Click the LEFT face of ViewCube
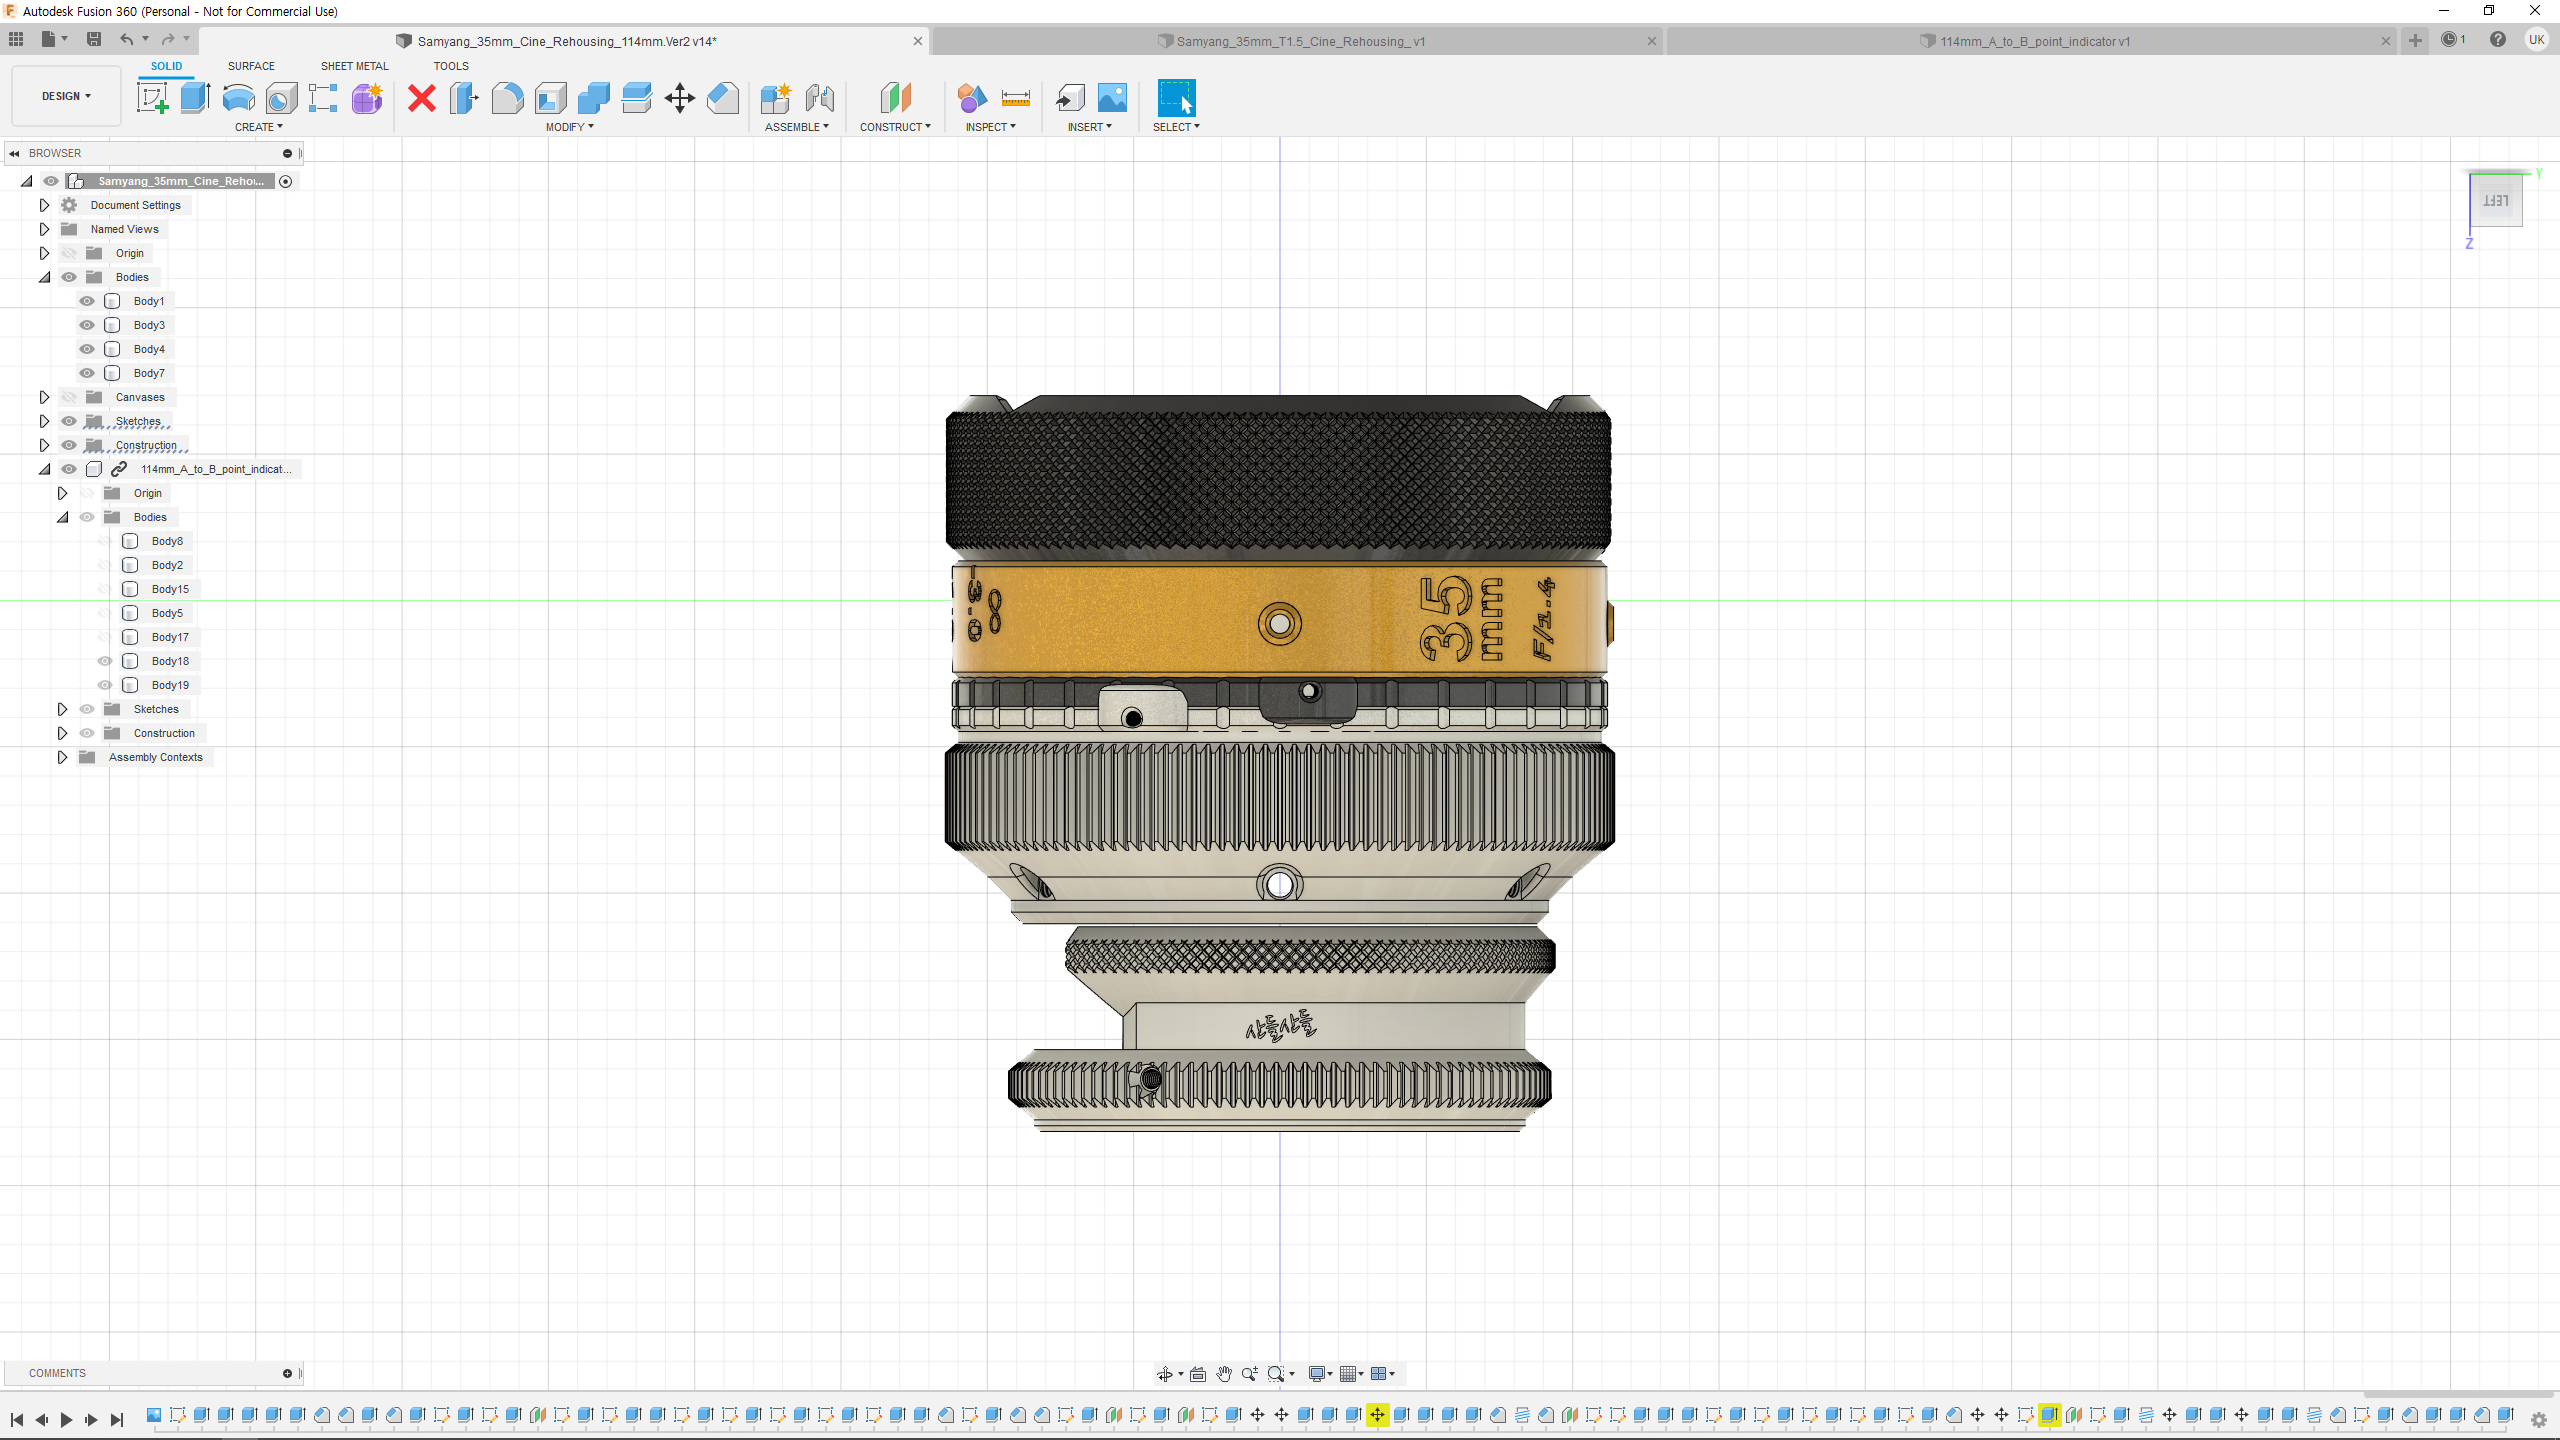This screenshot has height=1440, width=2560. 2495,201
